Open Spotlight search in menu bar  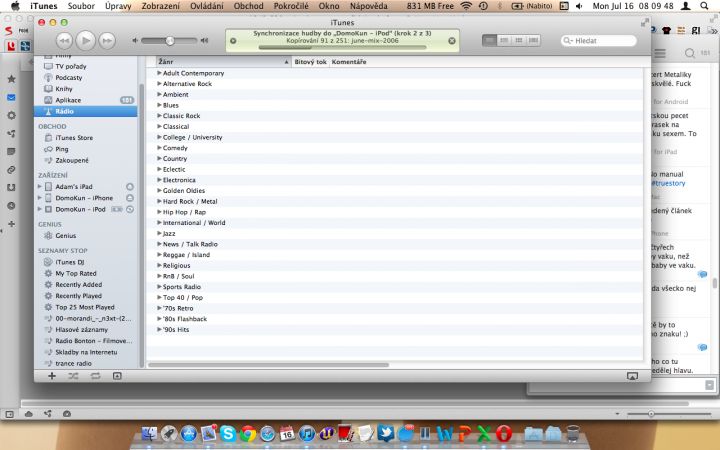click(x=704, y=6)
